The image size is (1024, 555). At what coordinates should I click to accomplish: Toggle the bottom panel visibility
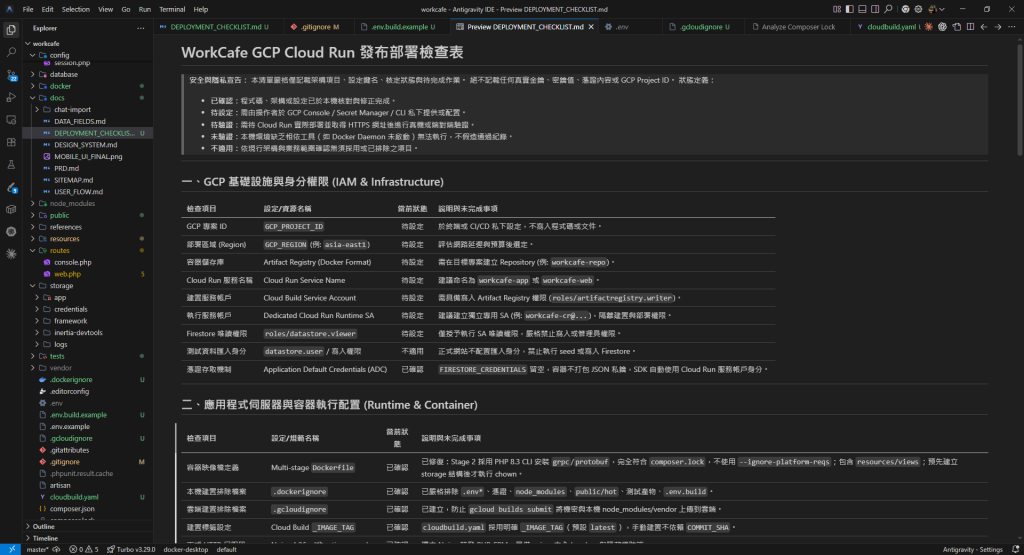pyautogui.click(x=862, y=9)
